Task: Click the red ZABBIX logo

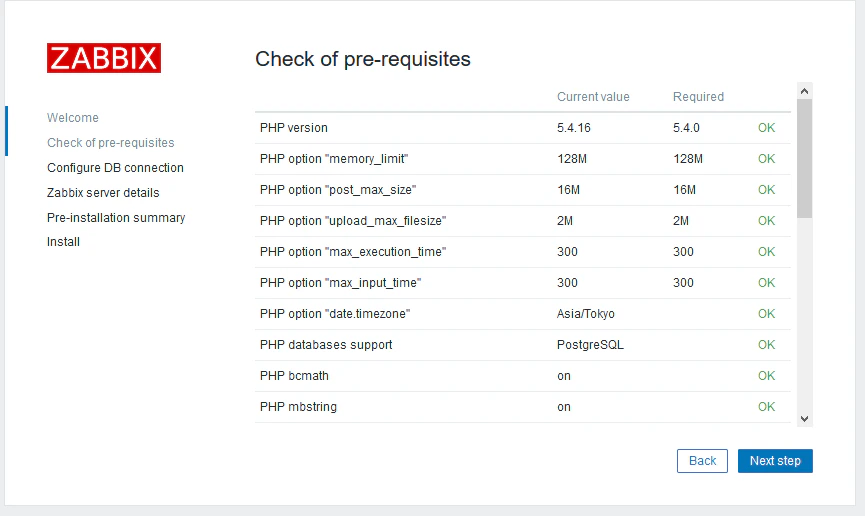Action: click(103, 58)
